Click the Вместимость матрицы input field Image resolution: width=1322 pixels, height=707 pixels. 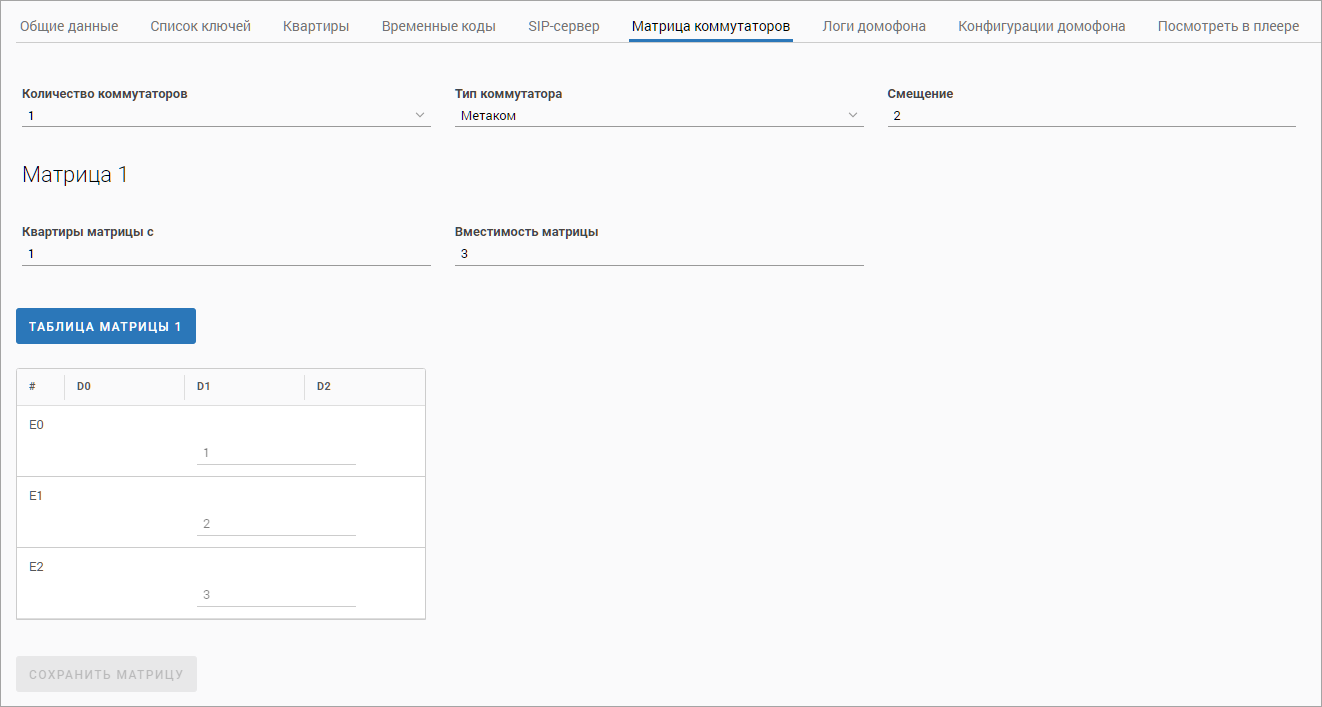coord(658,254)
